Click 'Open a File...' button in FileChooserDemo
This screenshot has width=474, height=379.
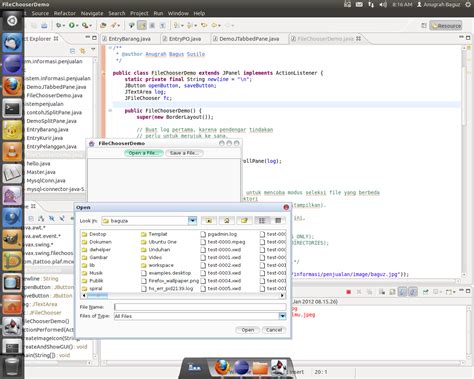click(144, 153)
